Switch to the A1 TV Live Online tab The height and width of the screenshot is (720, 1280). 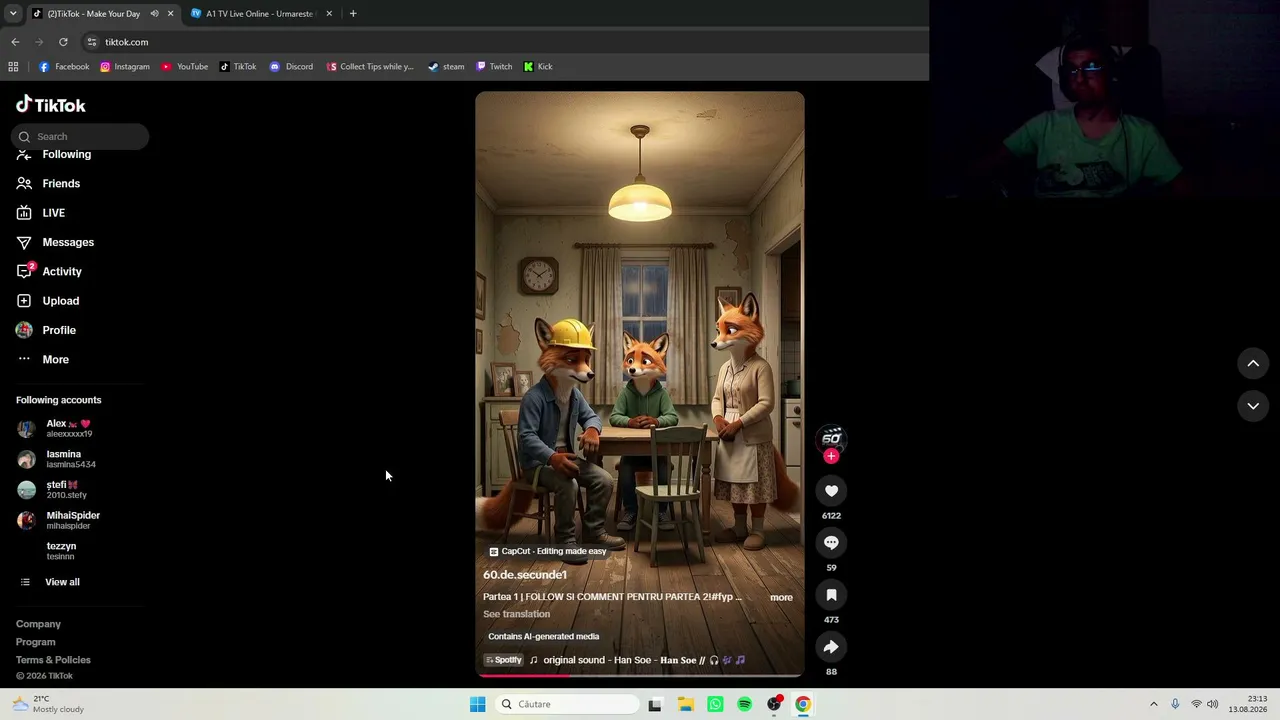[260, 14]
